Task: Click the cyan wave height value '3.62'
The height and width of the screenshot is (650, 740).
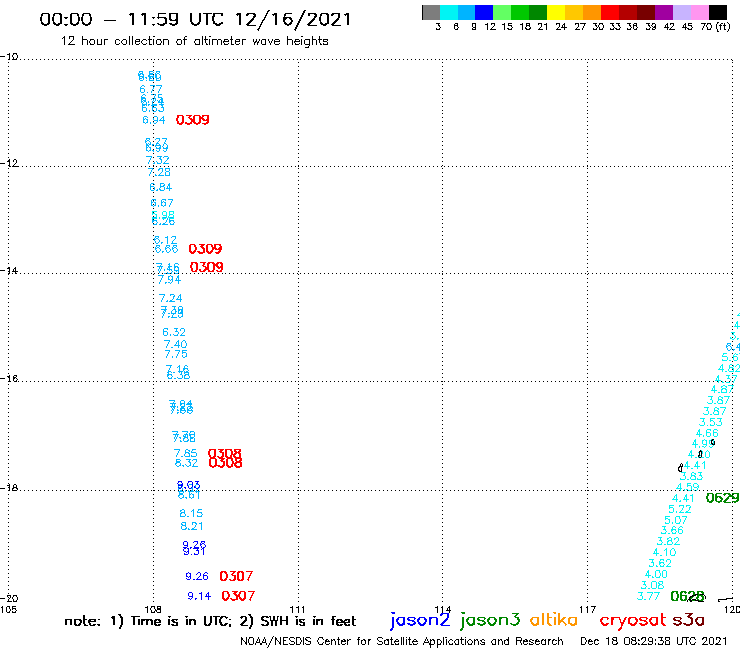Action: coord(660,563)
